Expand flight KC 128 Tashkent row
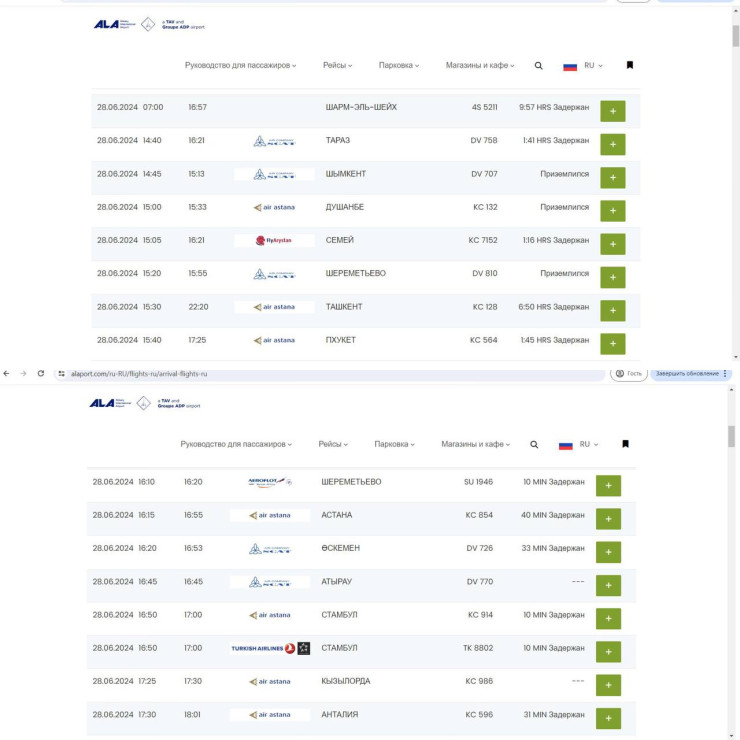Viewport: 740px width, 740px height. (612, 310)
